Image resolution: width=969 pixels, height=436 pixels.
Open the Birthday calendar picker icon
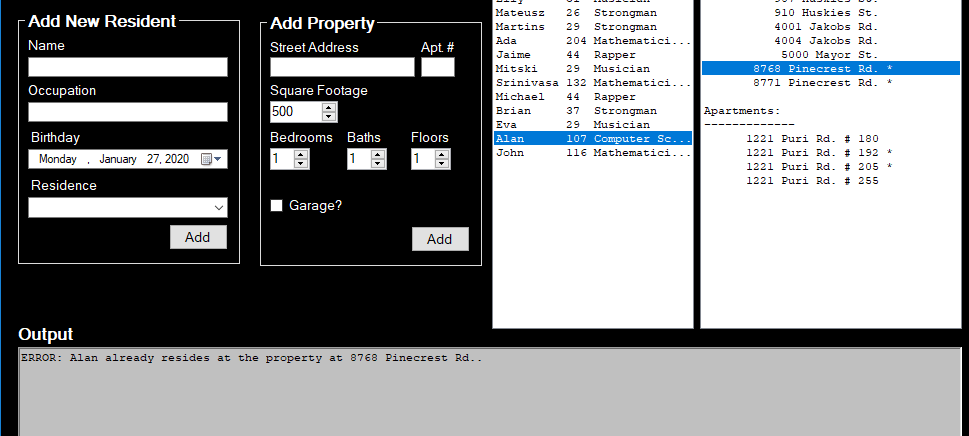pyautogui.click(x=206, y=159)
